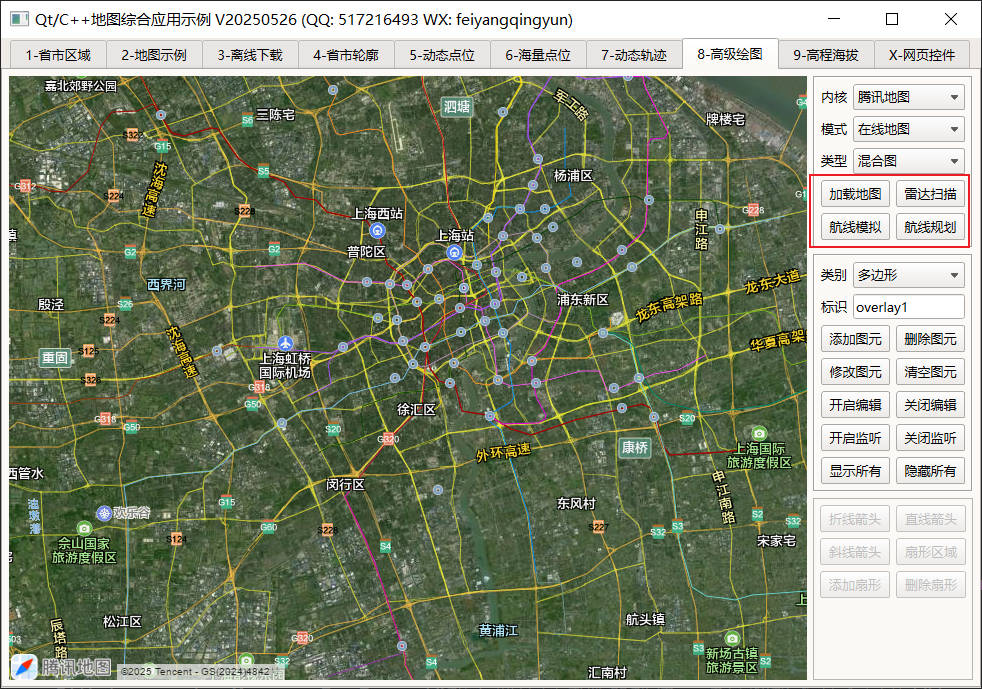Screen dimensions: 982x689
Task: Click the 8-高级绘图 tab
Action: [x=730, y=54]
